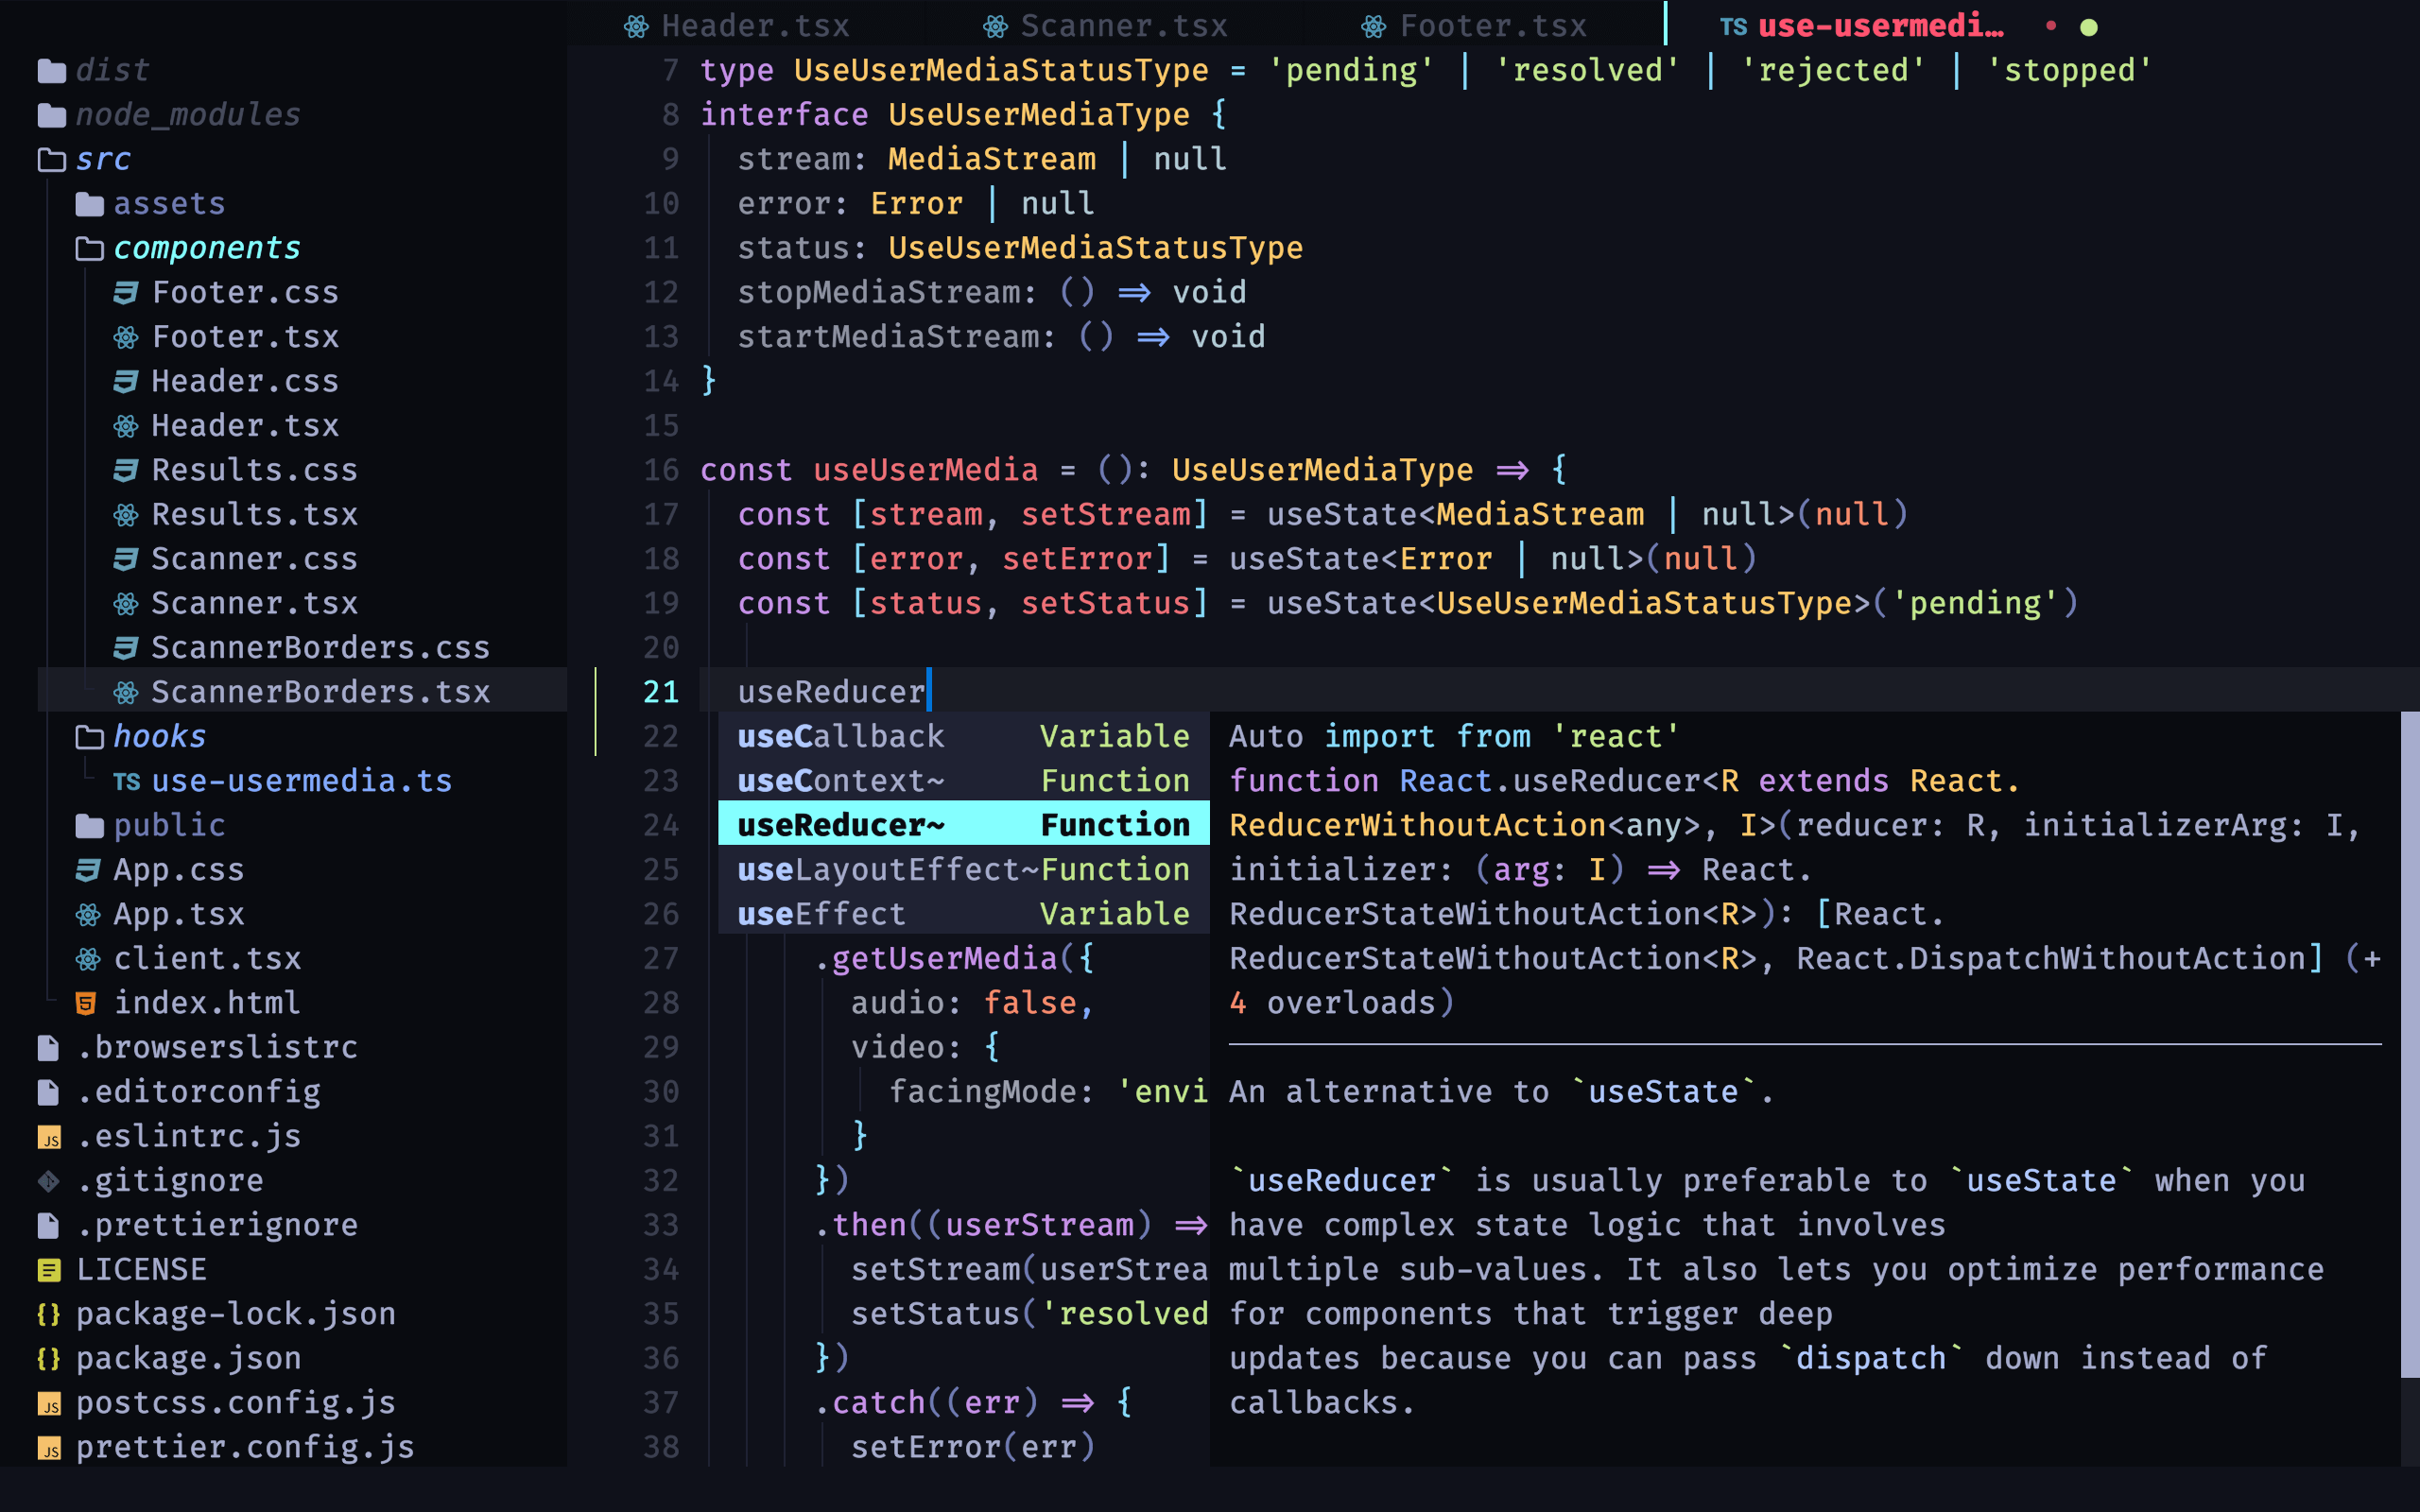
Task: Click the folder icon next to node_modules
Action: [x=51, y=114]
